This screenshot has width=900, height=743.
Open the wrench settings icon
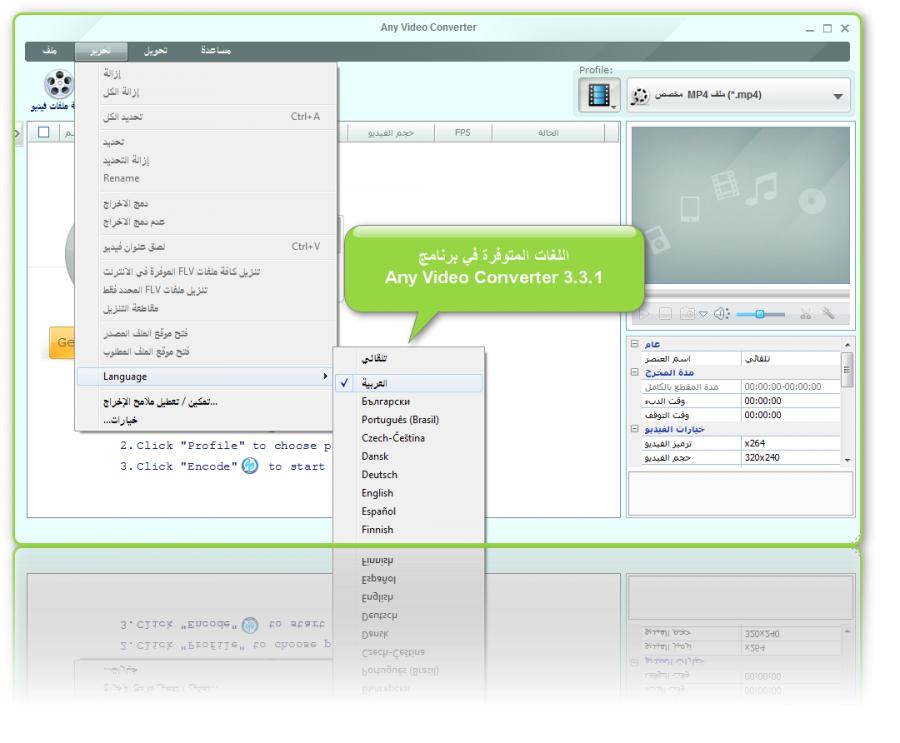tap(829, 314)
